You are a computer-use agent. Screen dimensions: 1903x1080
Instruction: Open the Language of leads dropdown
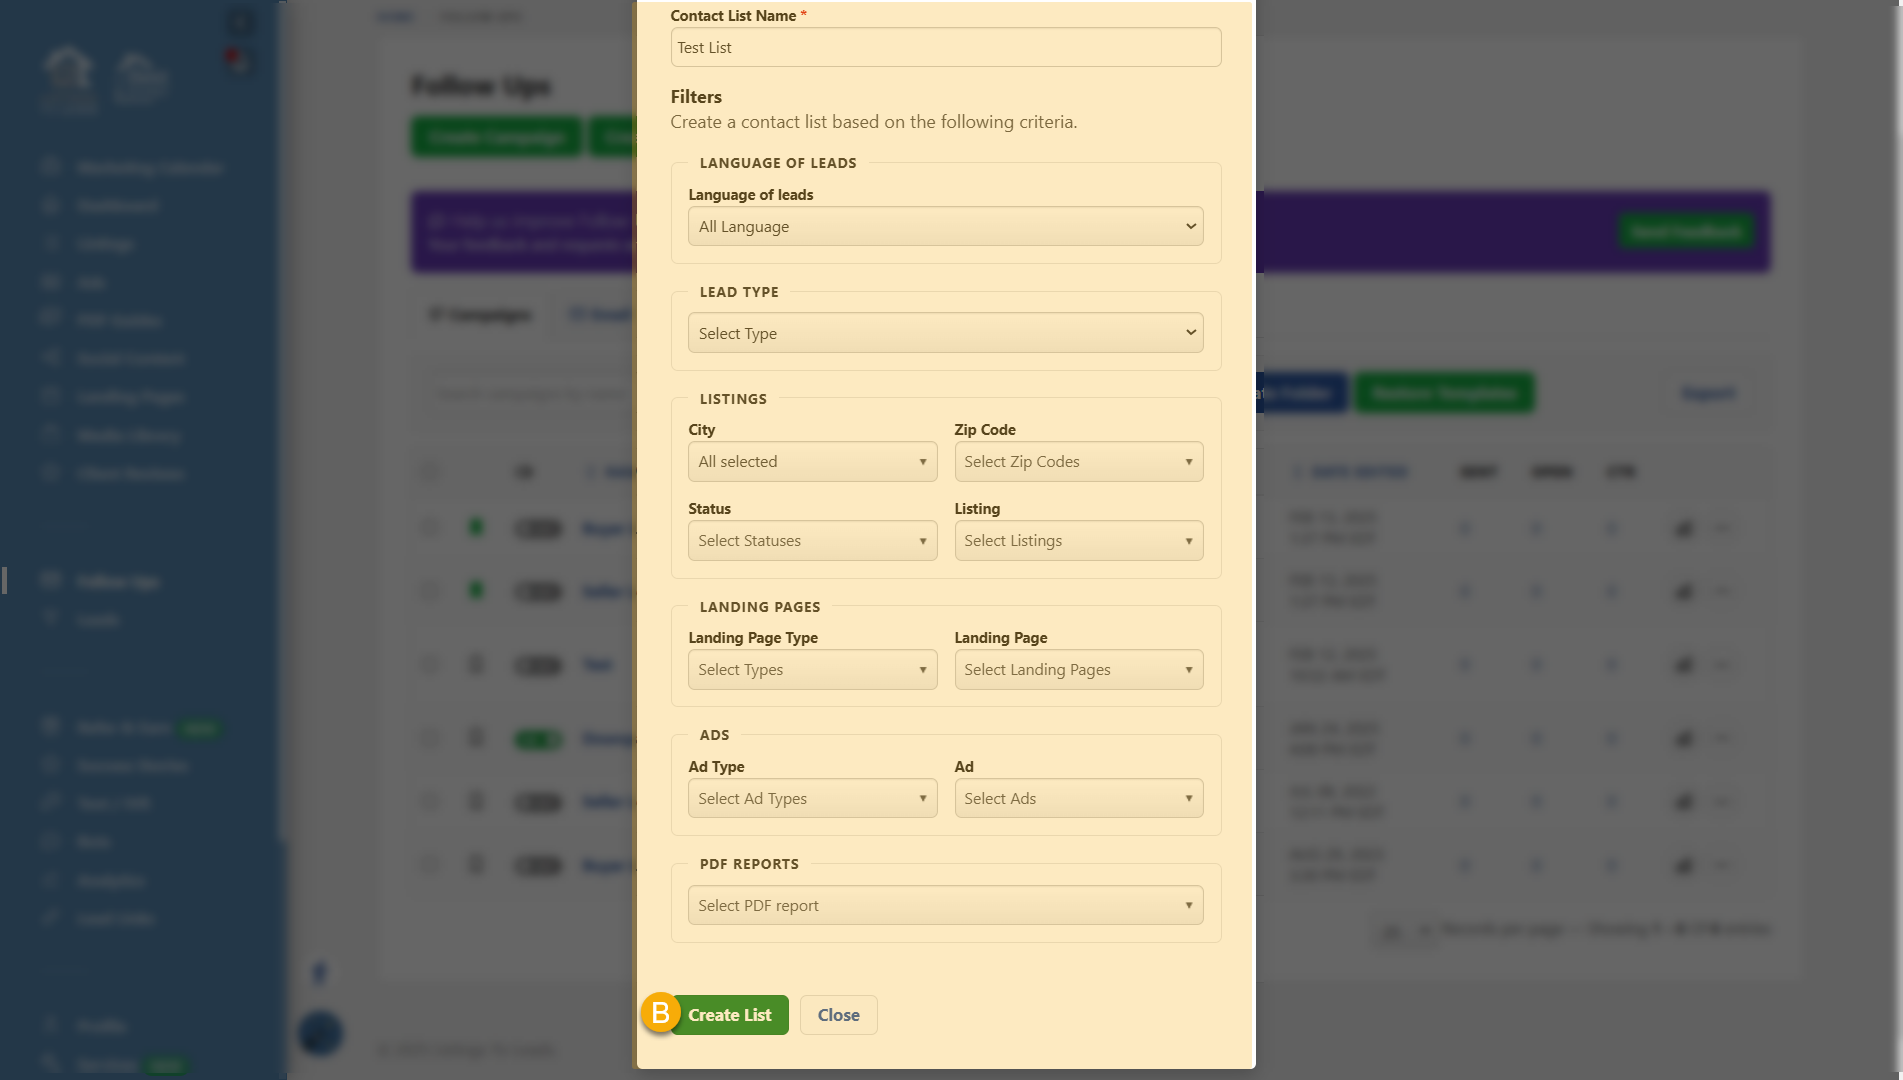click(x=945, y=226)
